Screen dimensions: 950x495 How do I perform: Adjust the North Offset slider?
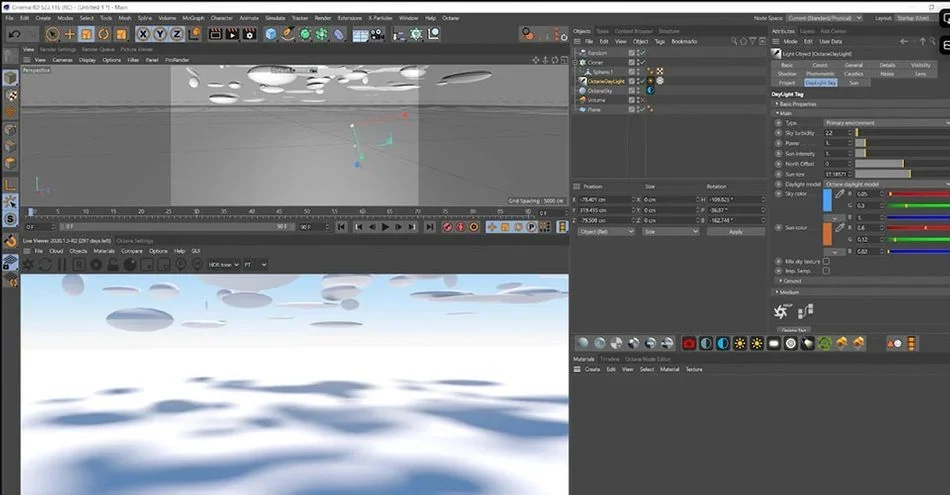pyautogui.click(x=902, y=164)
